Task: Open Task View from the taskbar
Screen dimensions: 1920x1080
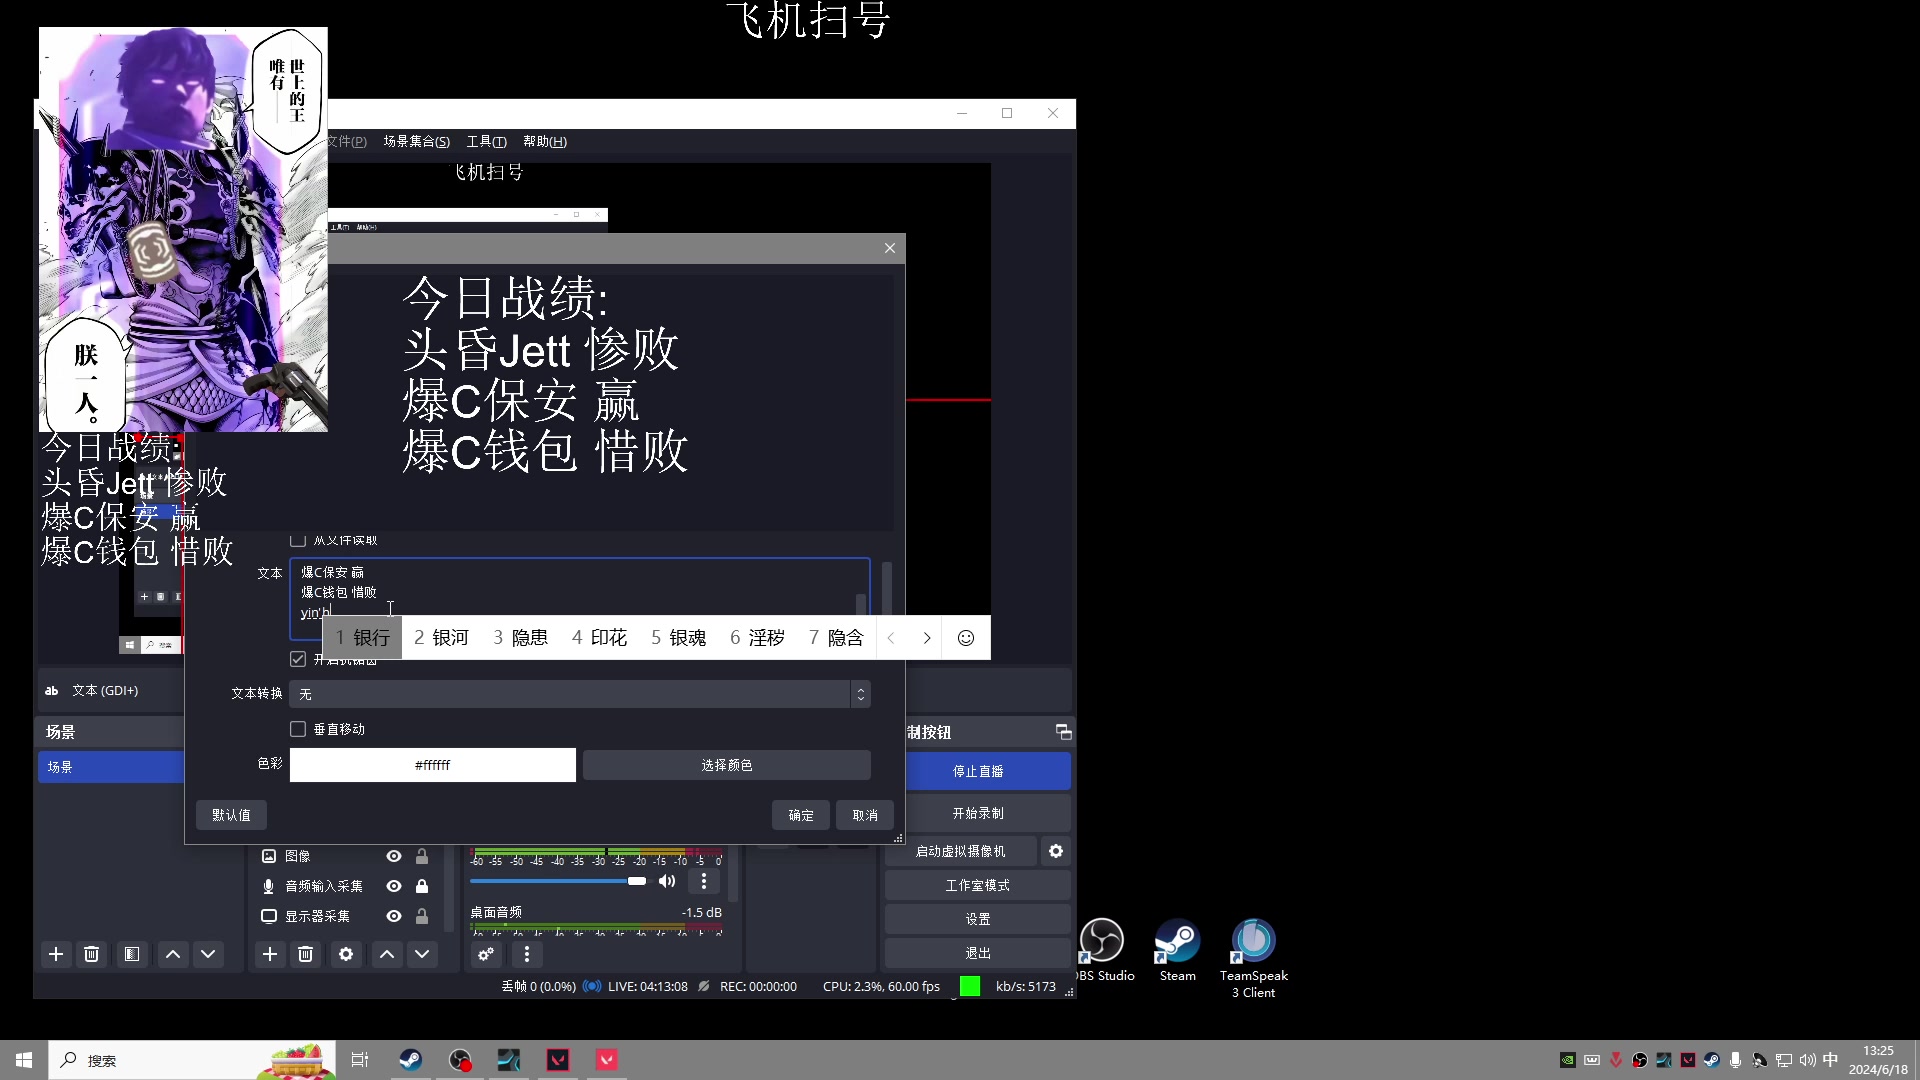Action: tap(360, 1060)
